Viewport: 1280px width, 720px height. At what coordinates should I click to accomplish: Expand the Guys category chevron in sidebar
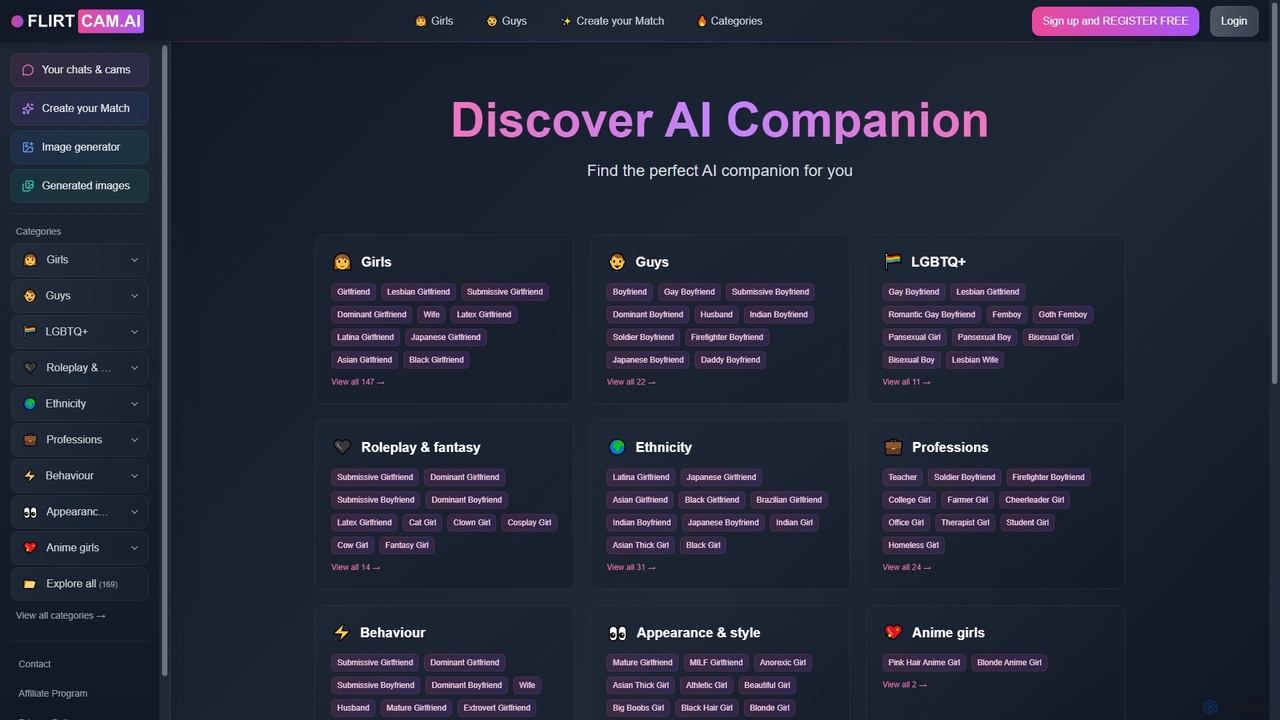coord(134,296)
